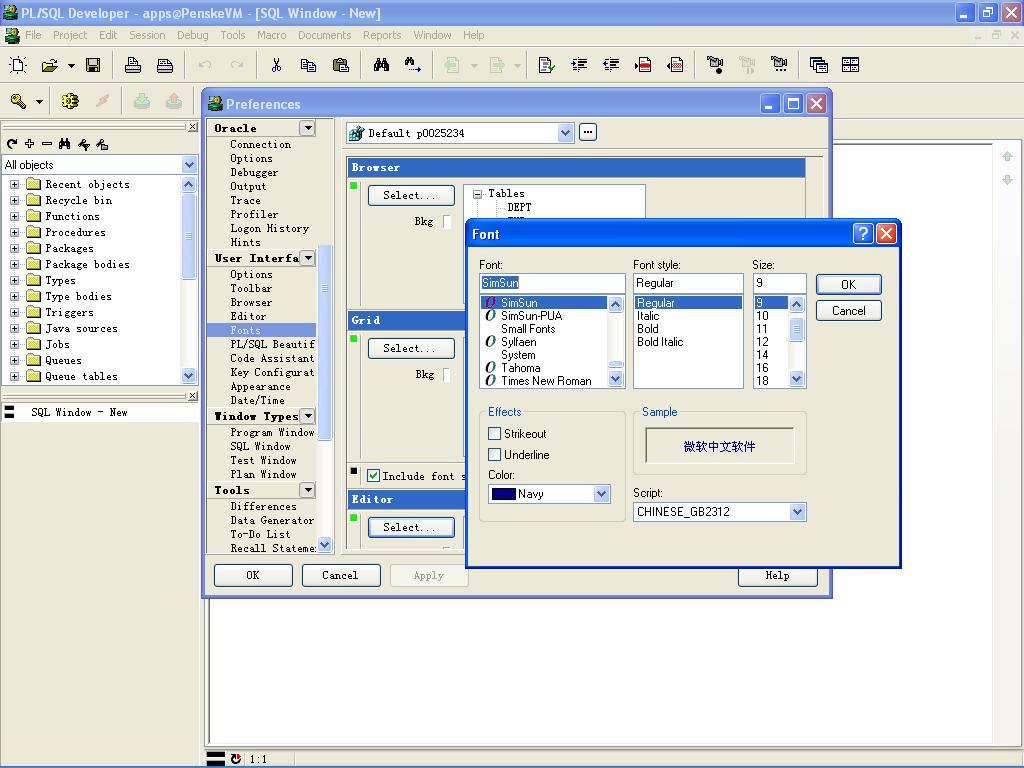The width and height of the screenshot is (1024, 768).
Task: Expand the Procedures tree node
Action: (14, 232)
